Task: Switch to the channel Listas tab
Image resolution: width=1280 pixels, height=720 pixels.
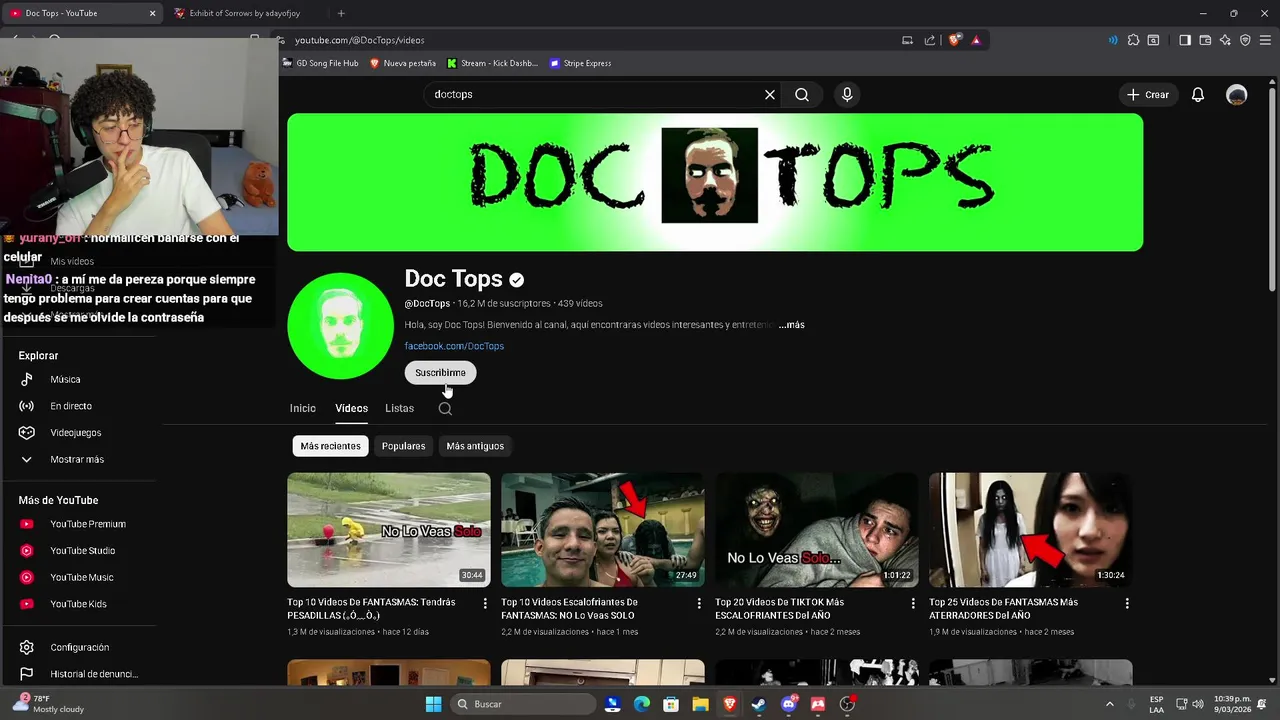Action: [x=399, y=408]
